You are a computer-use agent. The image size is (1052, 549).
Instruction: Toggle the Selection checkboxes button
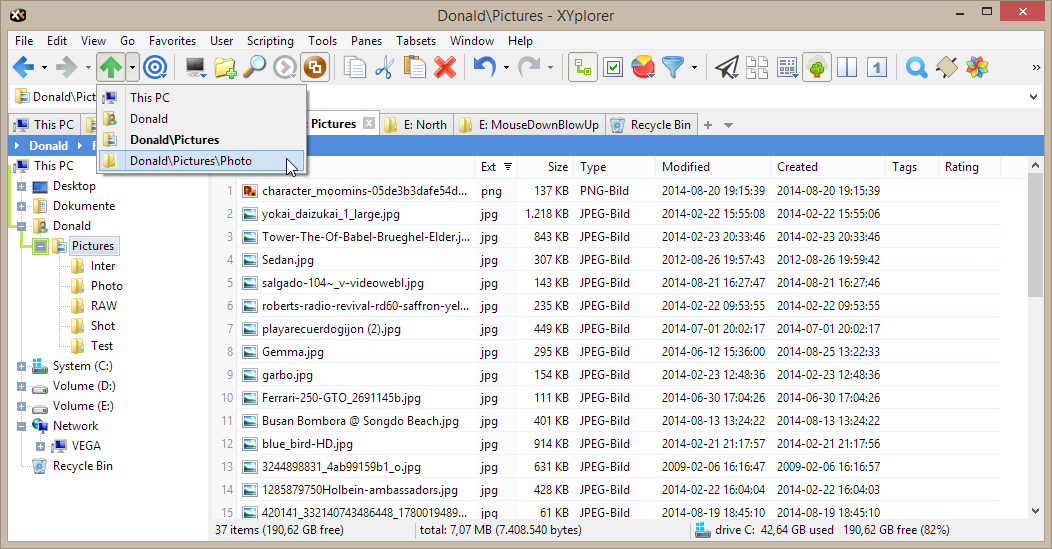[614, 68]
